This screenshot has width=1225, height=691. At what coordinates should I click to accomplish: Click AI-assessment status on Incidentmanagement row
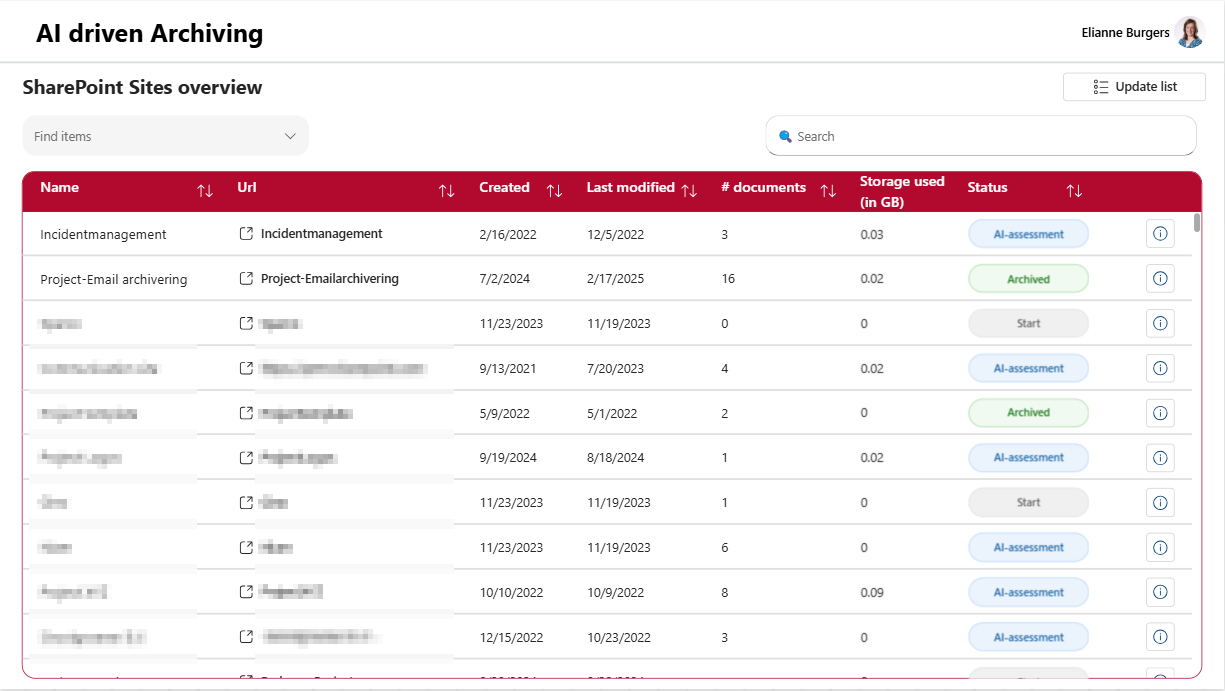(x=1028, y=234)
